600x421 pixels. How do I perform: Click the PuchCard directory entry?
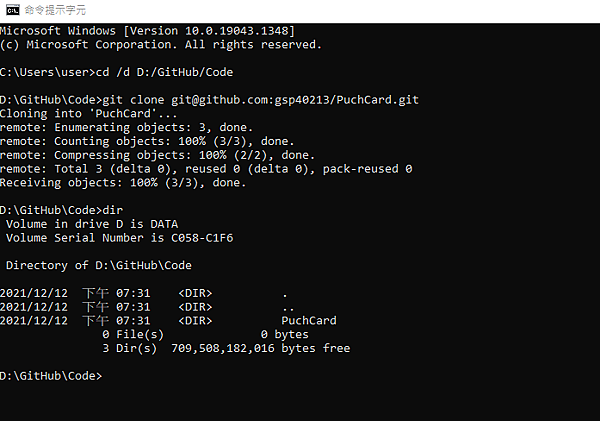click(309, 320)
